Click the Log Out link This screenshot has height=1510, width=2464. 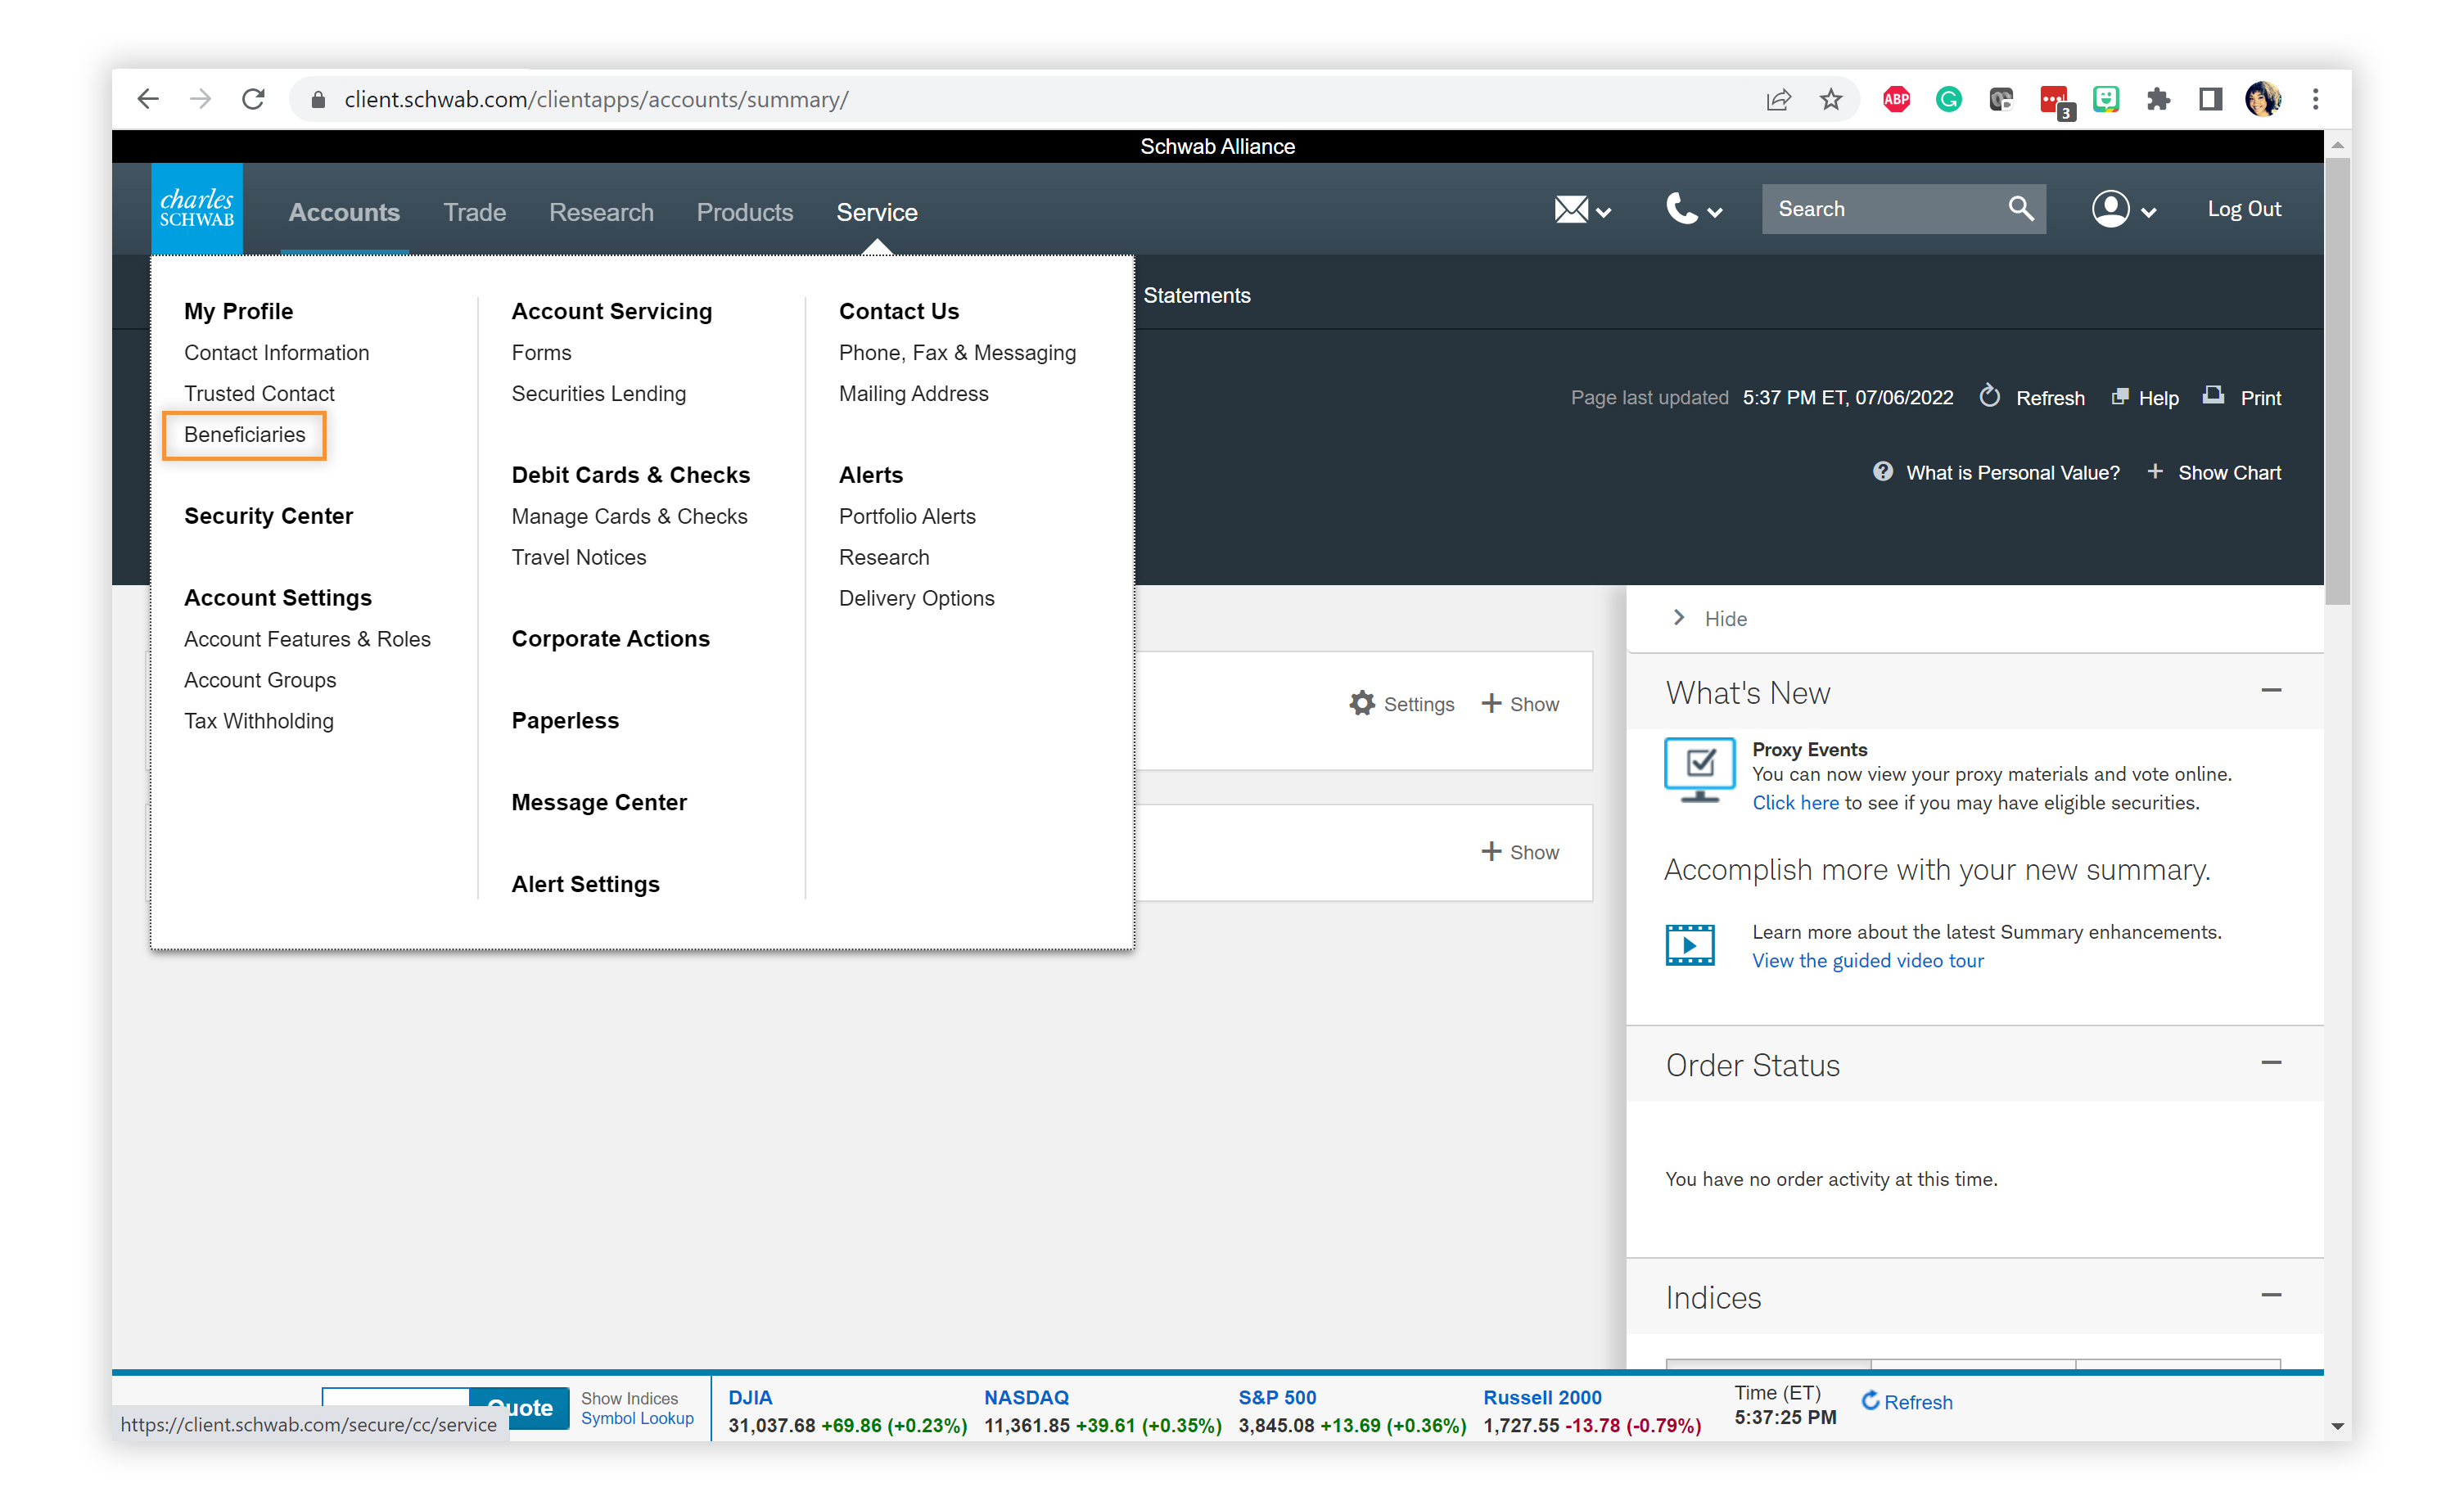point(2243,209)
